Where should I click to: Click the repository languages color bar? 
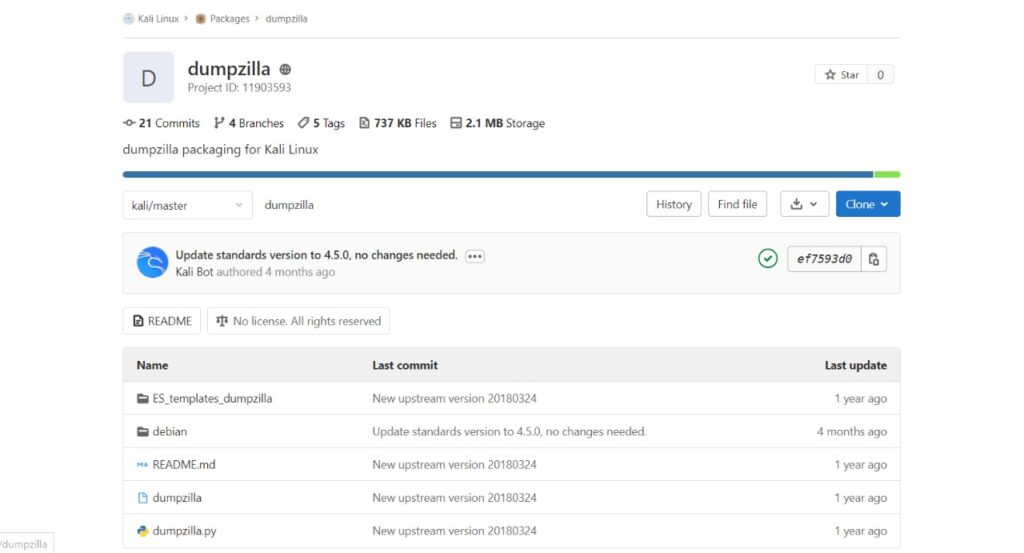pos(511,174)
